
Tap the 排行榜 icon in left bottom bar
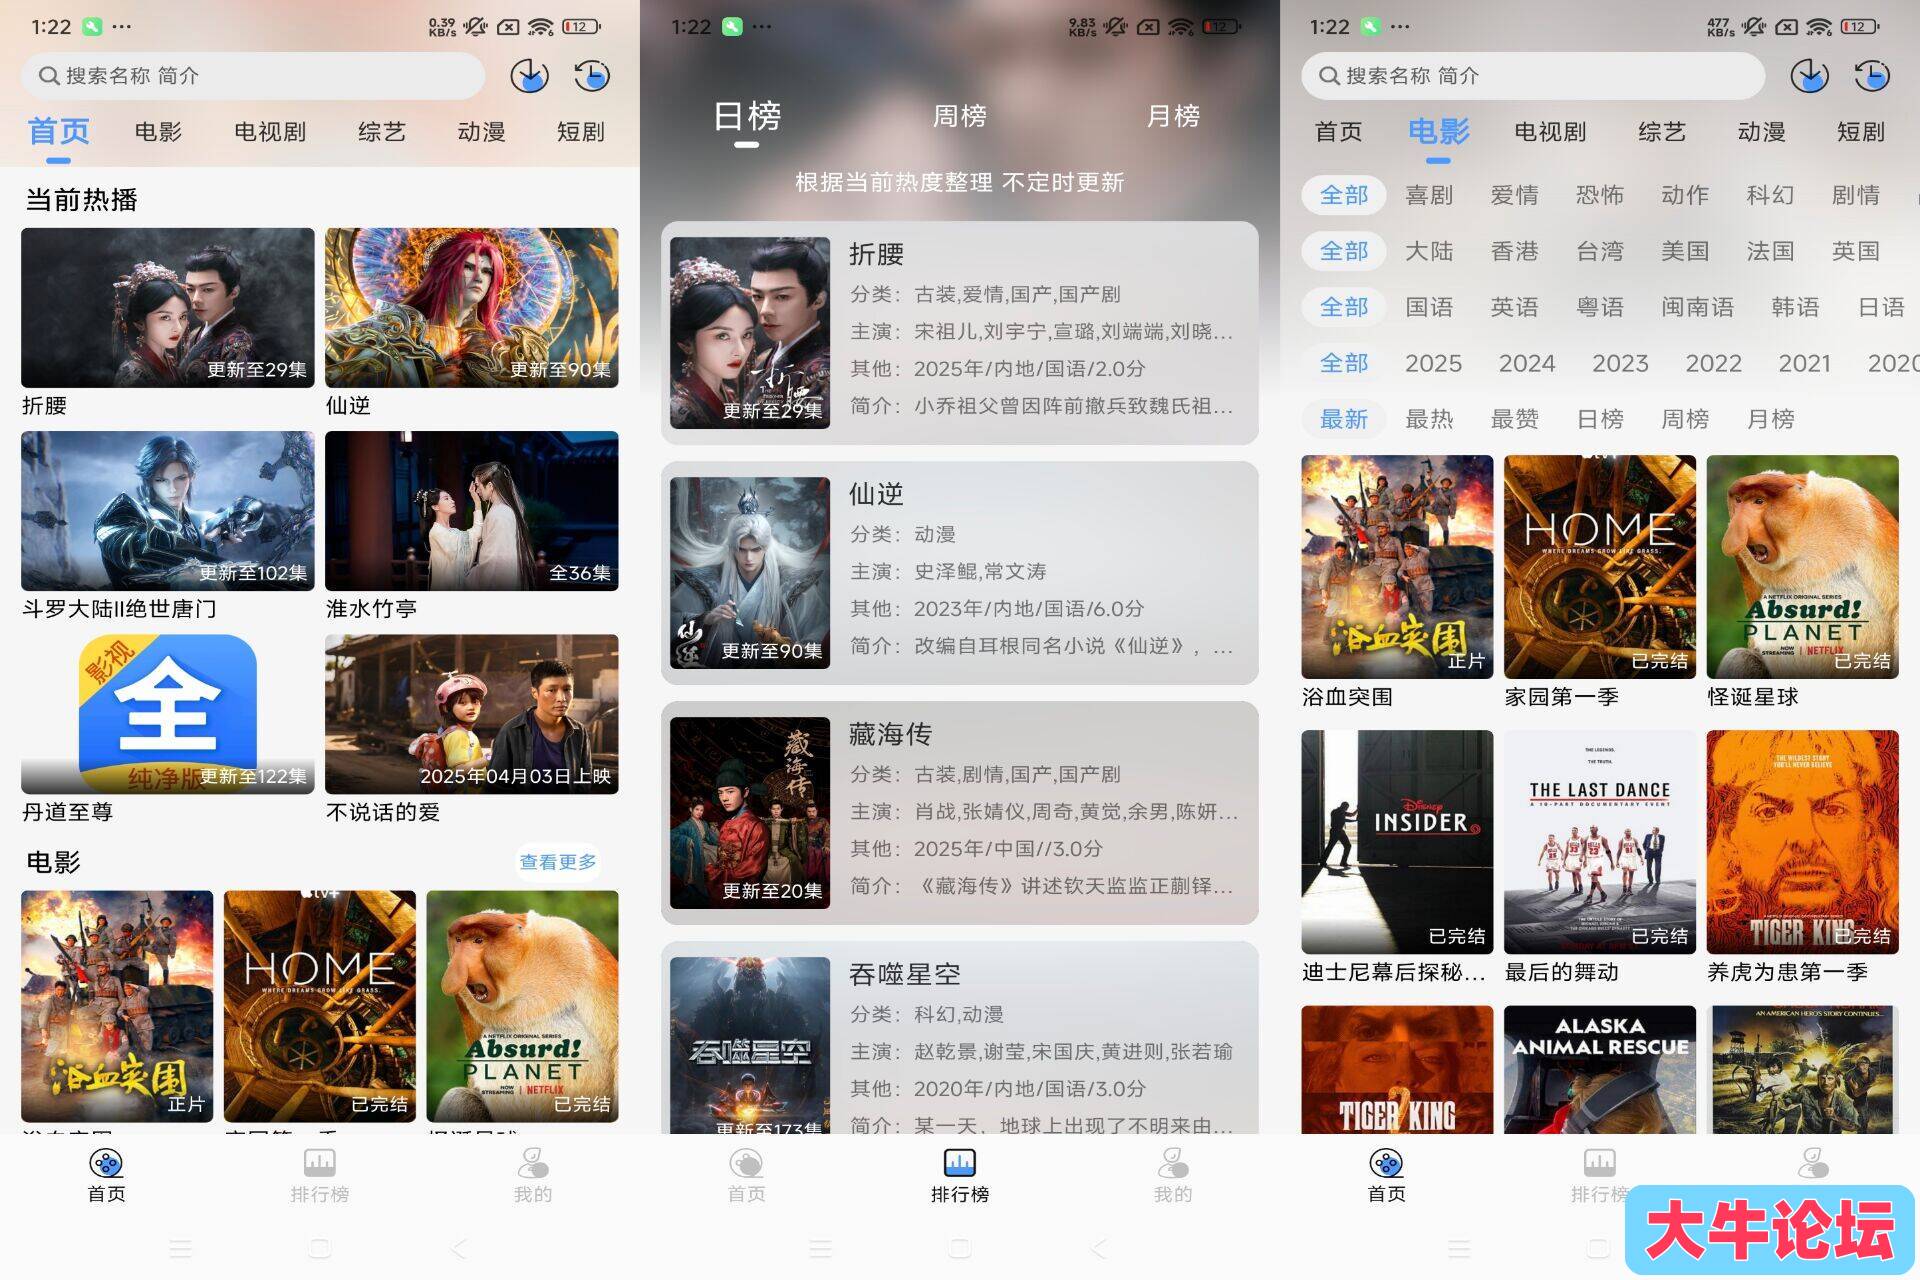pos(319,1163)
